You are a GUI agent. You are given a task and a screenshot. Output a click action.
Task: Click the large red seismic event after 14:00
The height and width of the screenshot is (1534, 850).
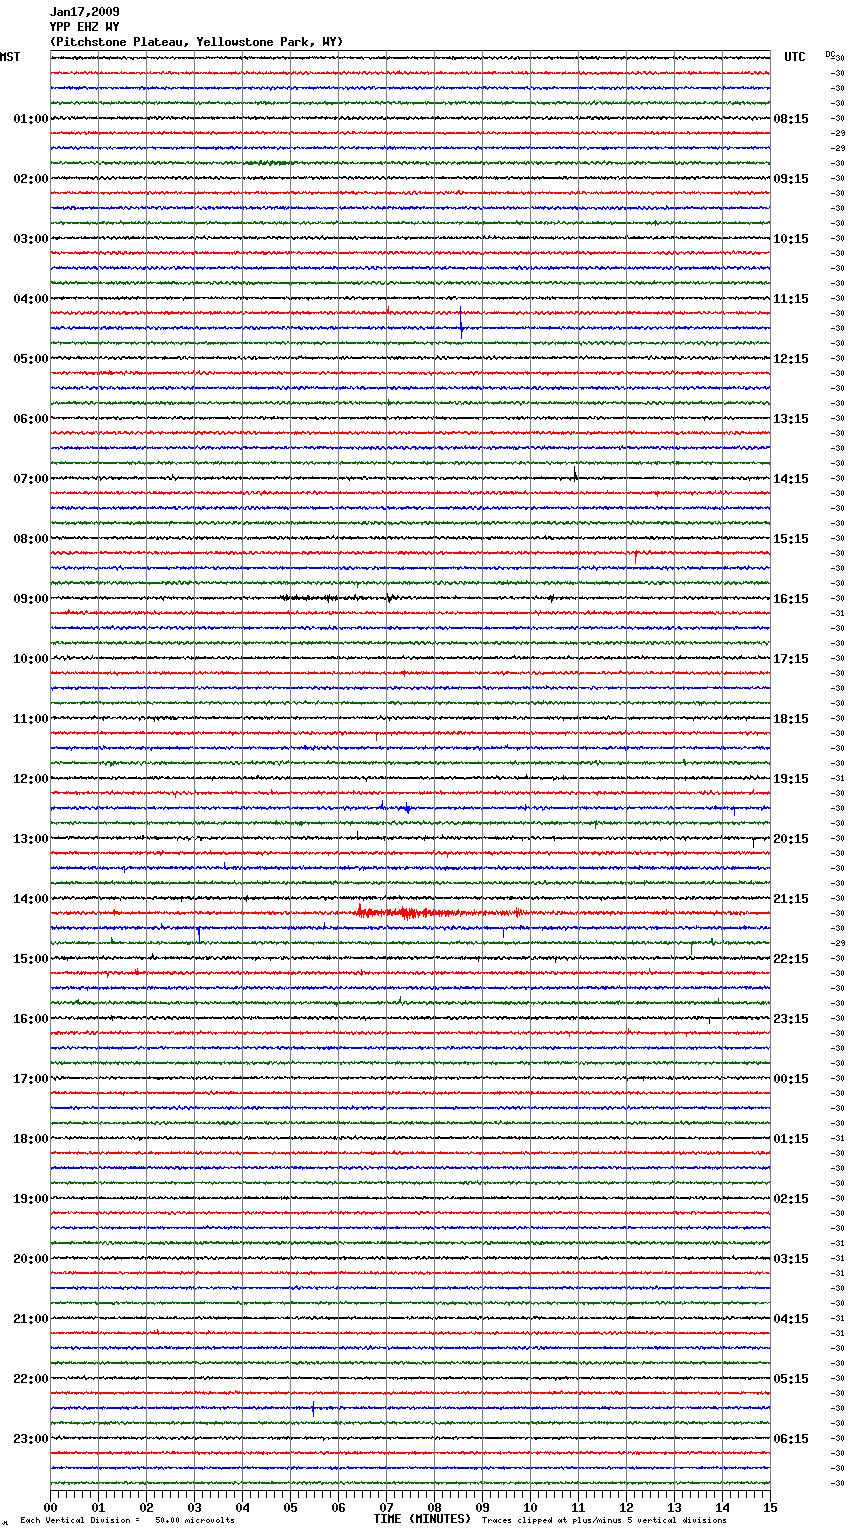(440, 912)
